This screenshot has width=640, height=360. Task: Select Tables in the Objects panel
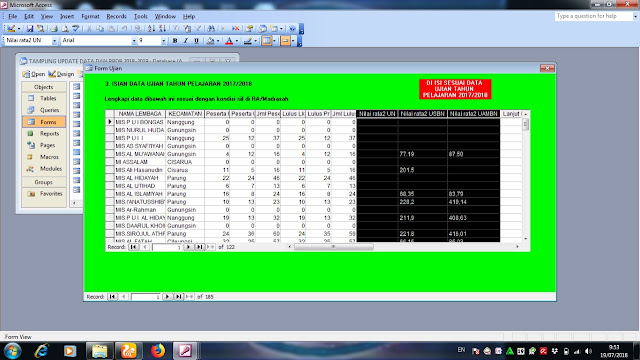click(44, 98)
